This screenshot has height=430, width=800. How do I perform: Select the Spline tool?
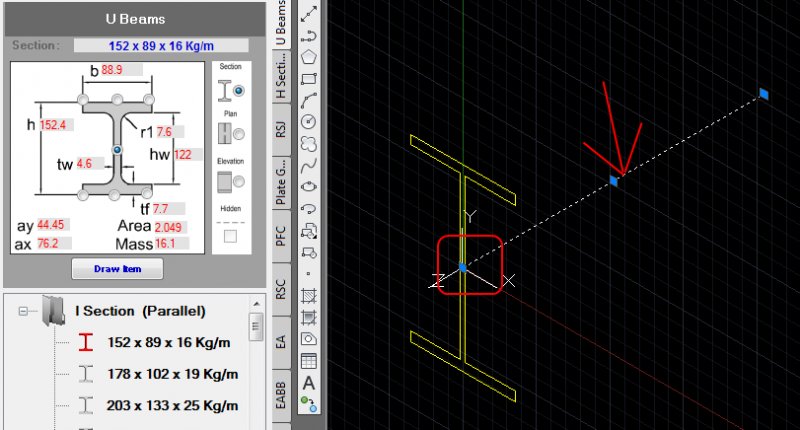(x=309, y=165)
